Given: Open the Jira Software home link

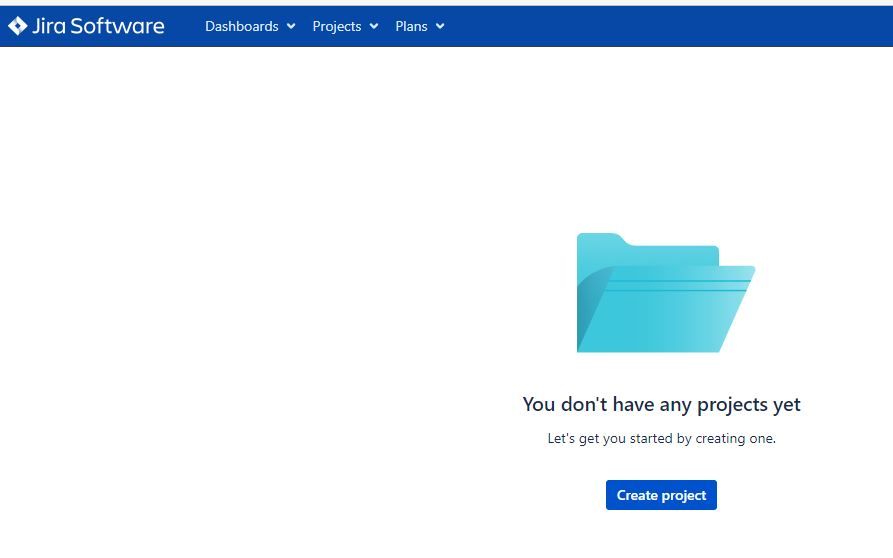Looking at the screenshot, I should point(86,26).
